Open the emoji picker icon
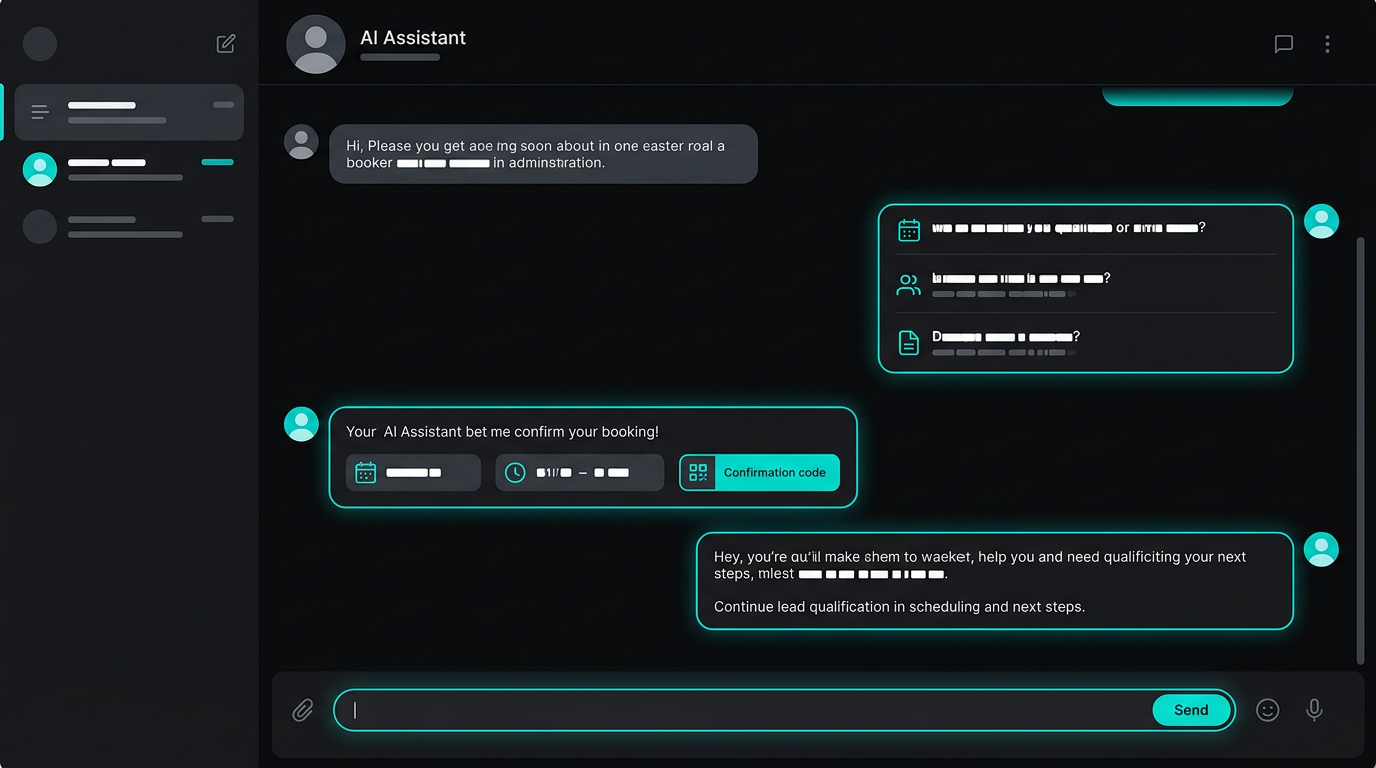Viewport: 1376px width, 768px height. tap(1267, 709)
